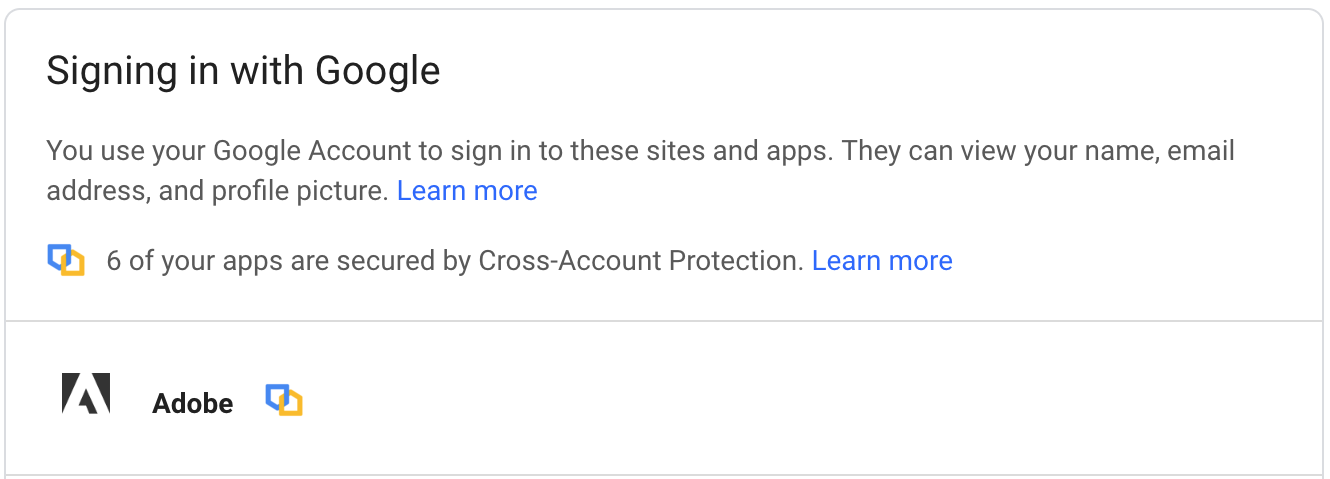Open Learn more link about Cross-Account Protection
This screenshot has height=479, width=1330.
(x=882, y=261)
